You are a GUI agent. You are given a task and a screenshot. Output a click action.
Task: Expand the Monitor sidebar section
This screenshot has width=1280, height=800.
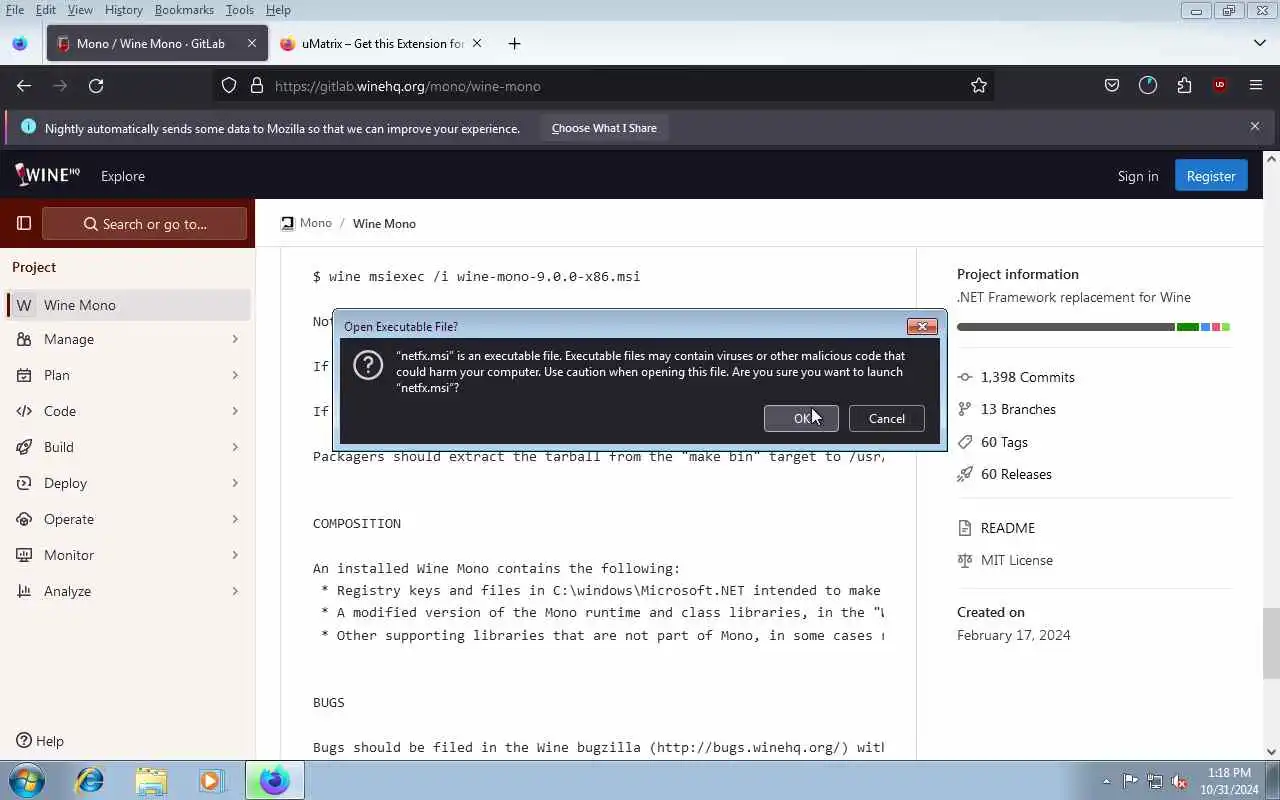coord(128,555)
